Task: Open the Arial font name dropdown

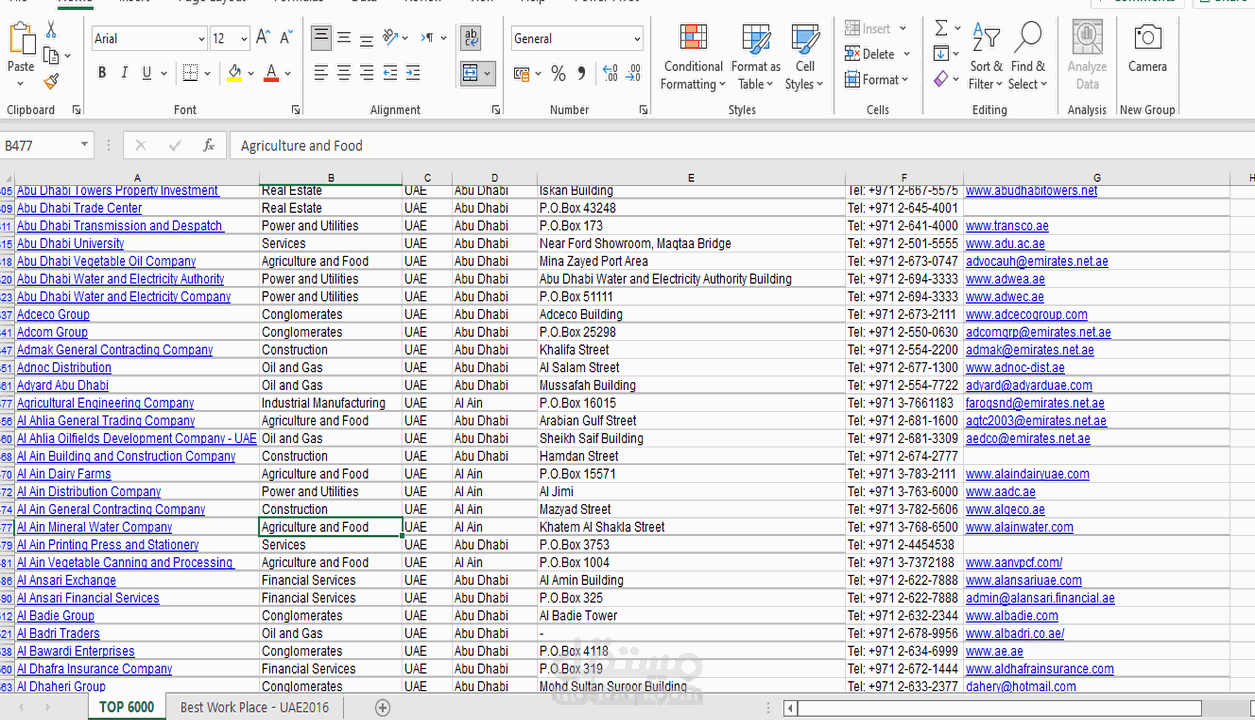Action: click(x=201, y=39)
